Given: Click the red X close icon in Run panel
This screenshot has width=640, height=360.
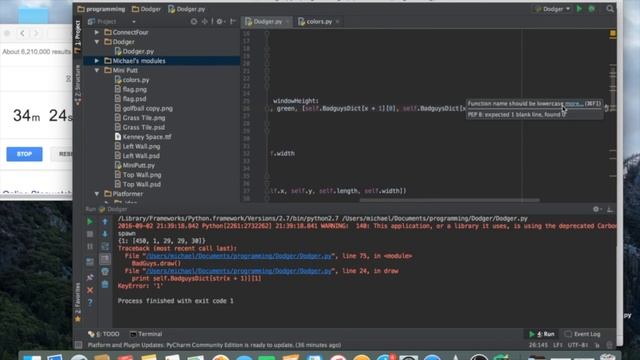Looking at the screenshot, I should coord(90,290).
